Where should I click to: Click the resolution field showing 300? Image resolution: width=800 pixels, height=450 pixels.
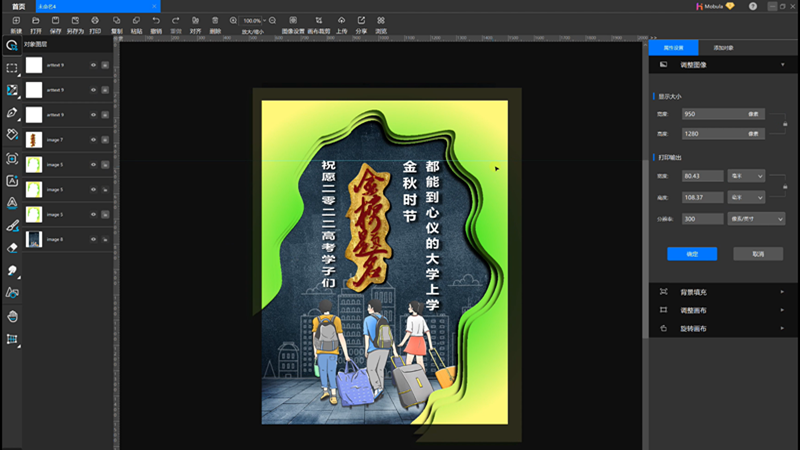pyautogui.click(x=703, y=219)
